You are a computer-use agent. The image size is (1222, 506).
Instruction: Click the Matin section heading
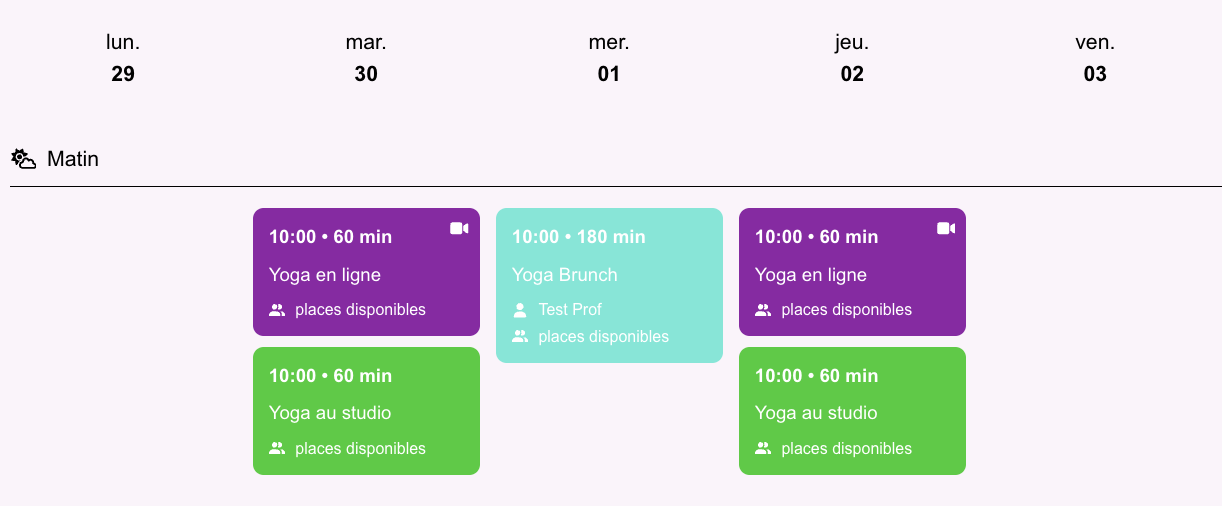pos(73,159)
